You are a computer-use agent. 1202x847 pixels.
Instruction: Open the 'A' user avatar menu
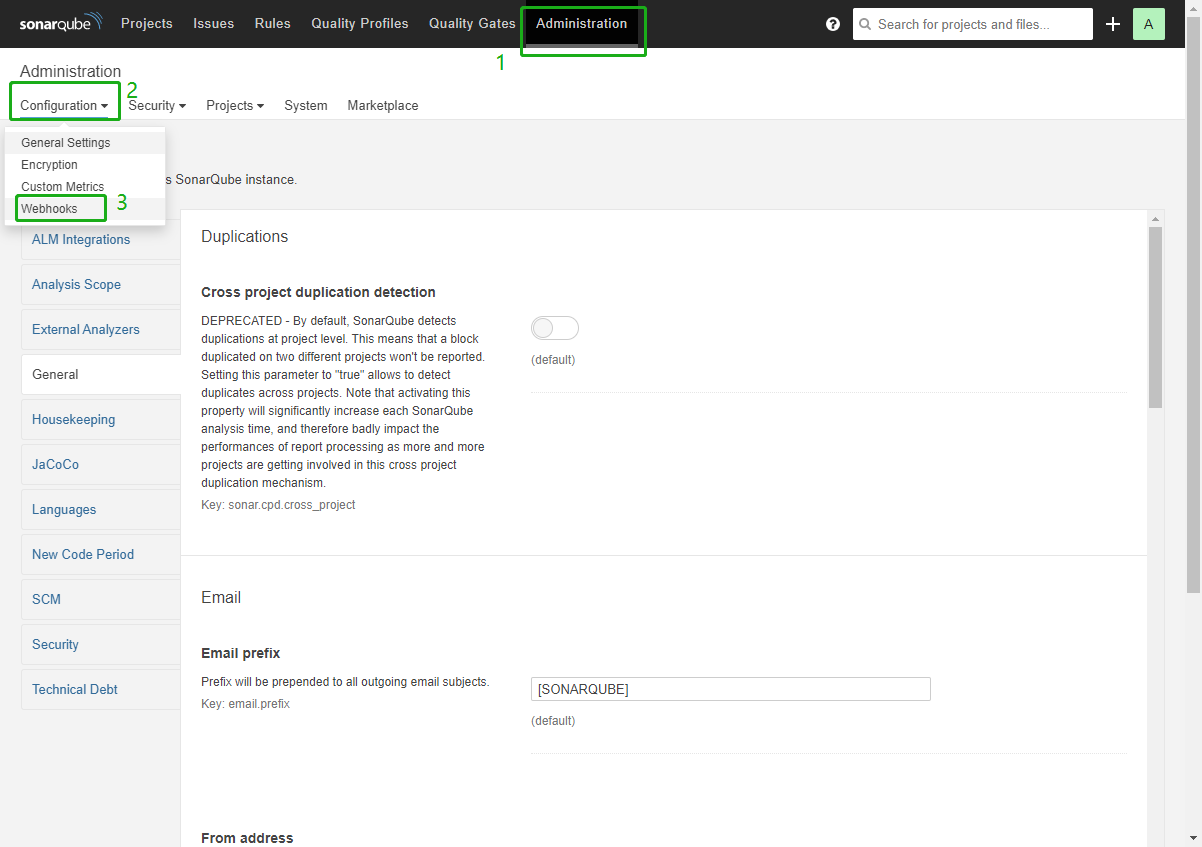[1149, 23]
